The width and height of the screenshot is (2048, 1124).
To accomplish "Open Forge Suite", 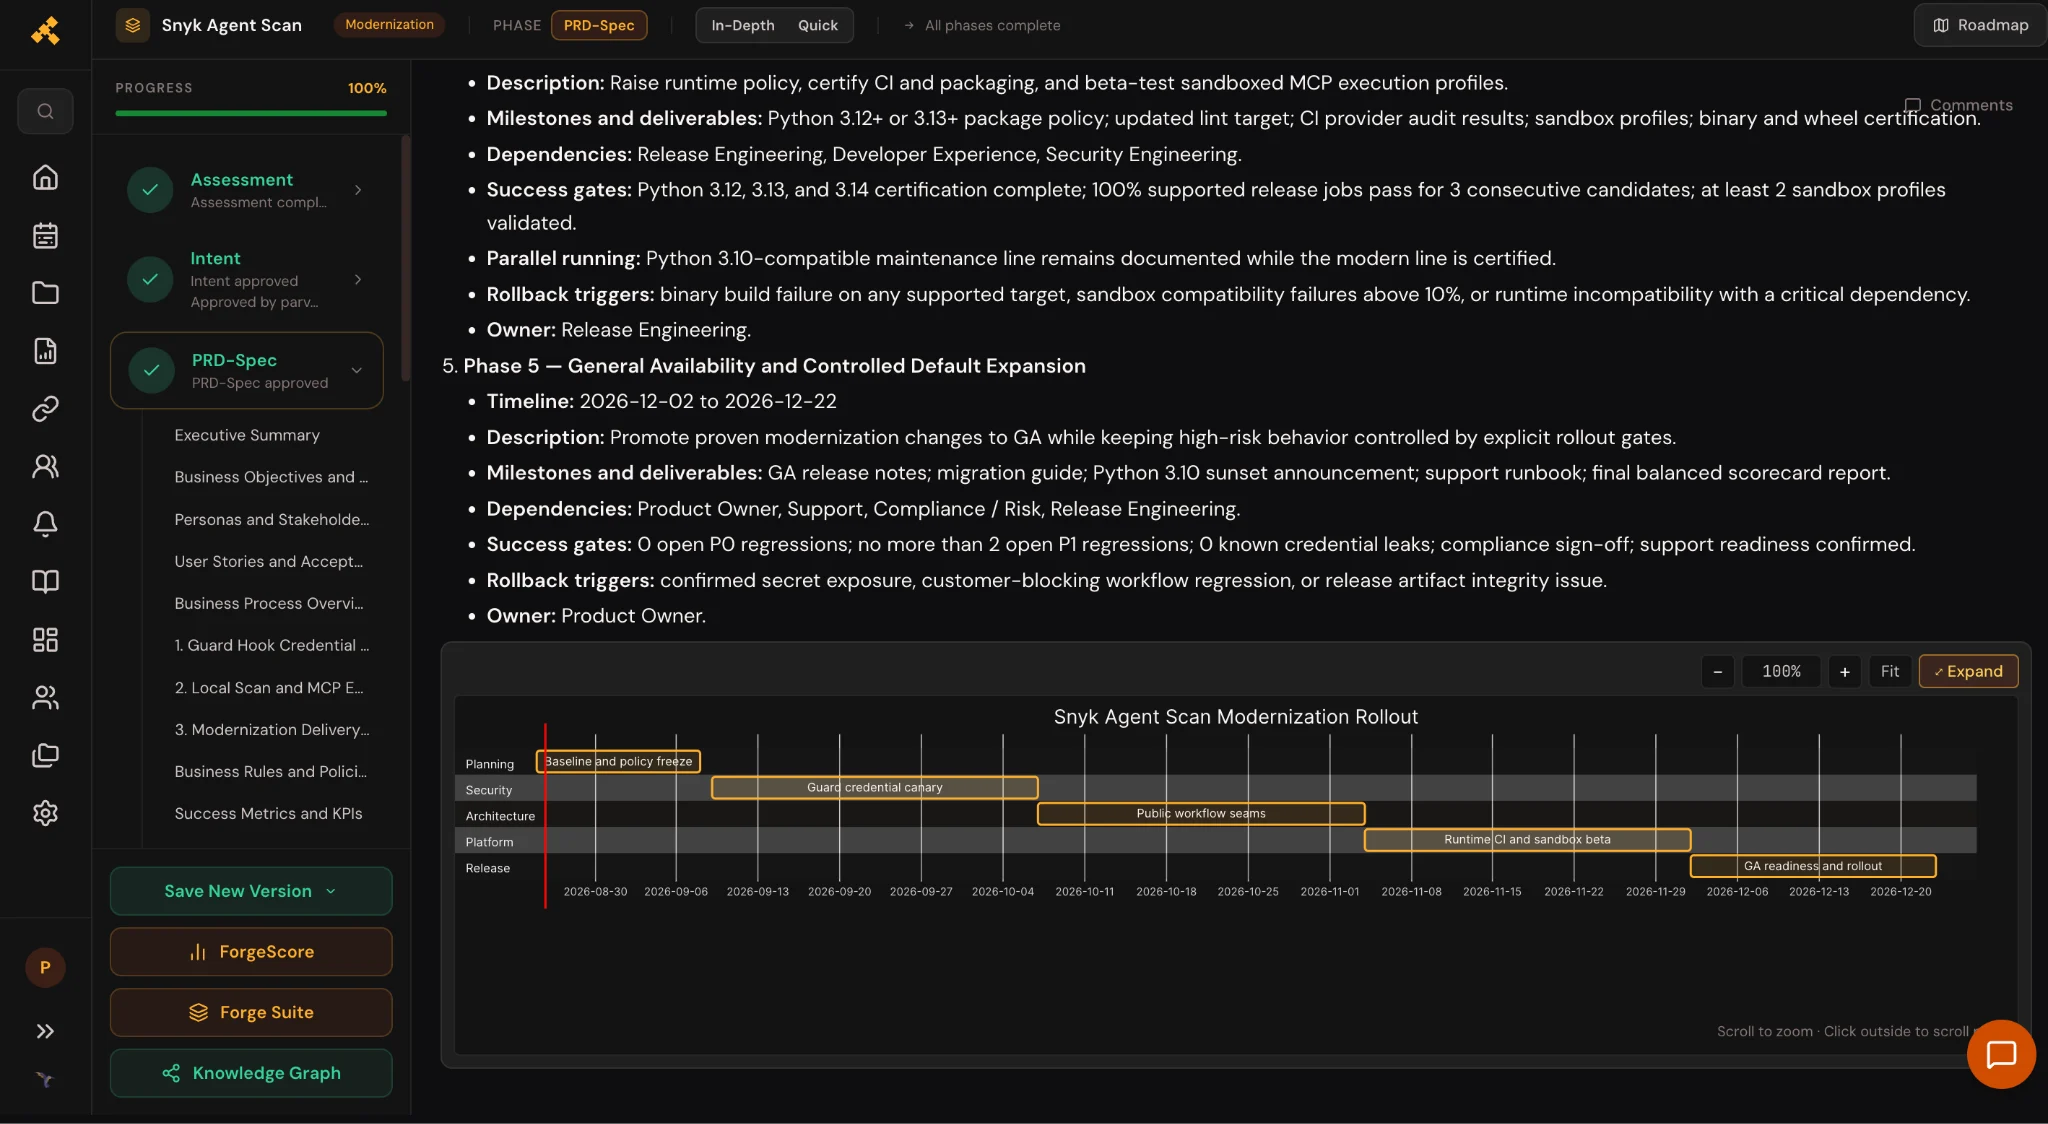I will 250,1012.
